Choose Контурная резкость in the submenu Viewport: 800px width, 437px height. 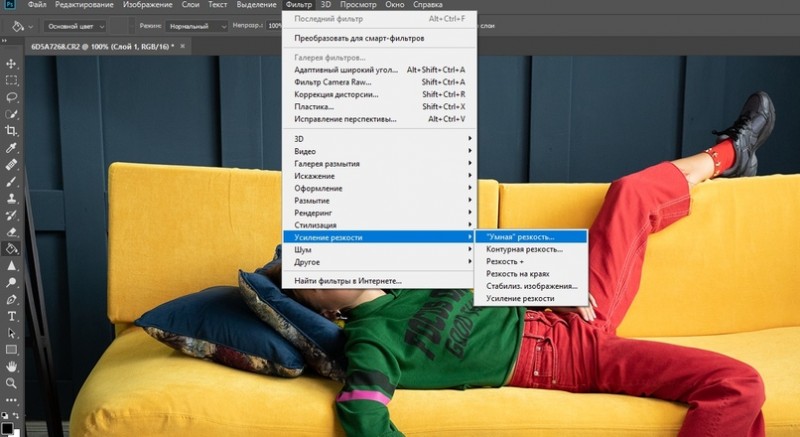click(531, 249)
